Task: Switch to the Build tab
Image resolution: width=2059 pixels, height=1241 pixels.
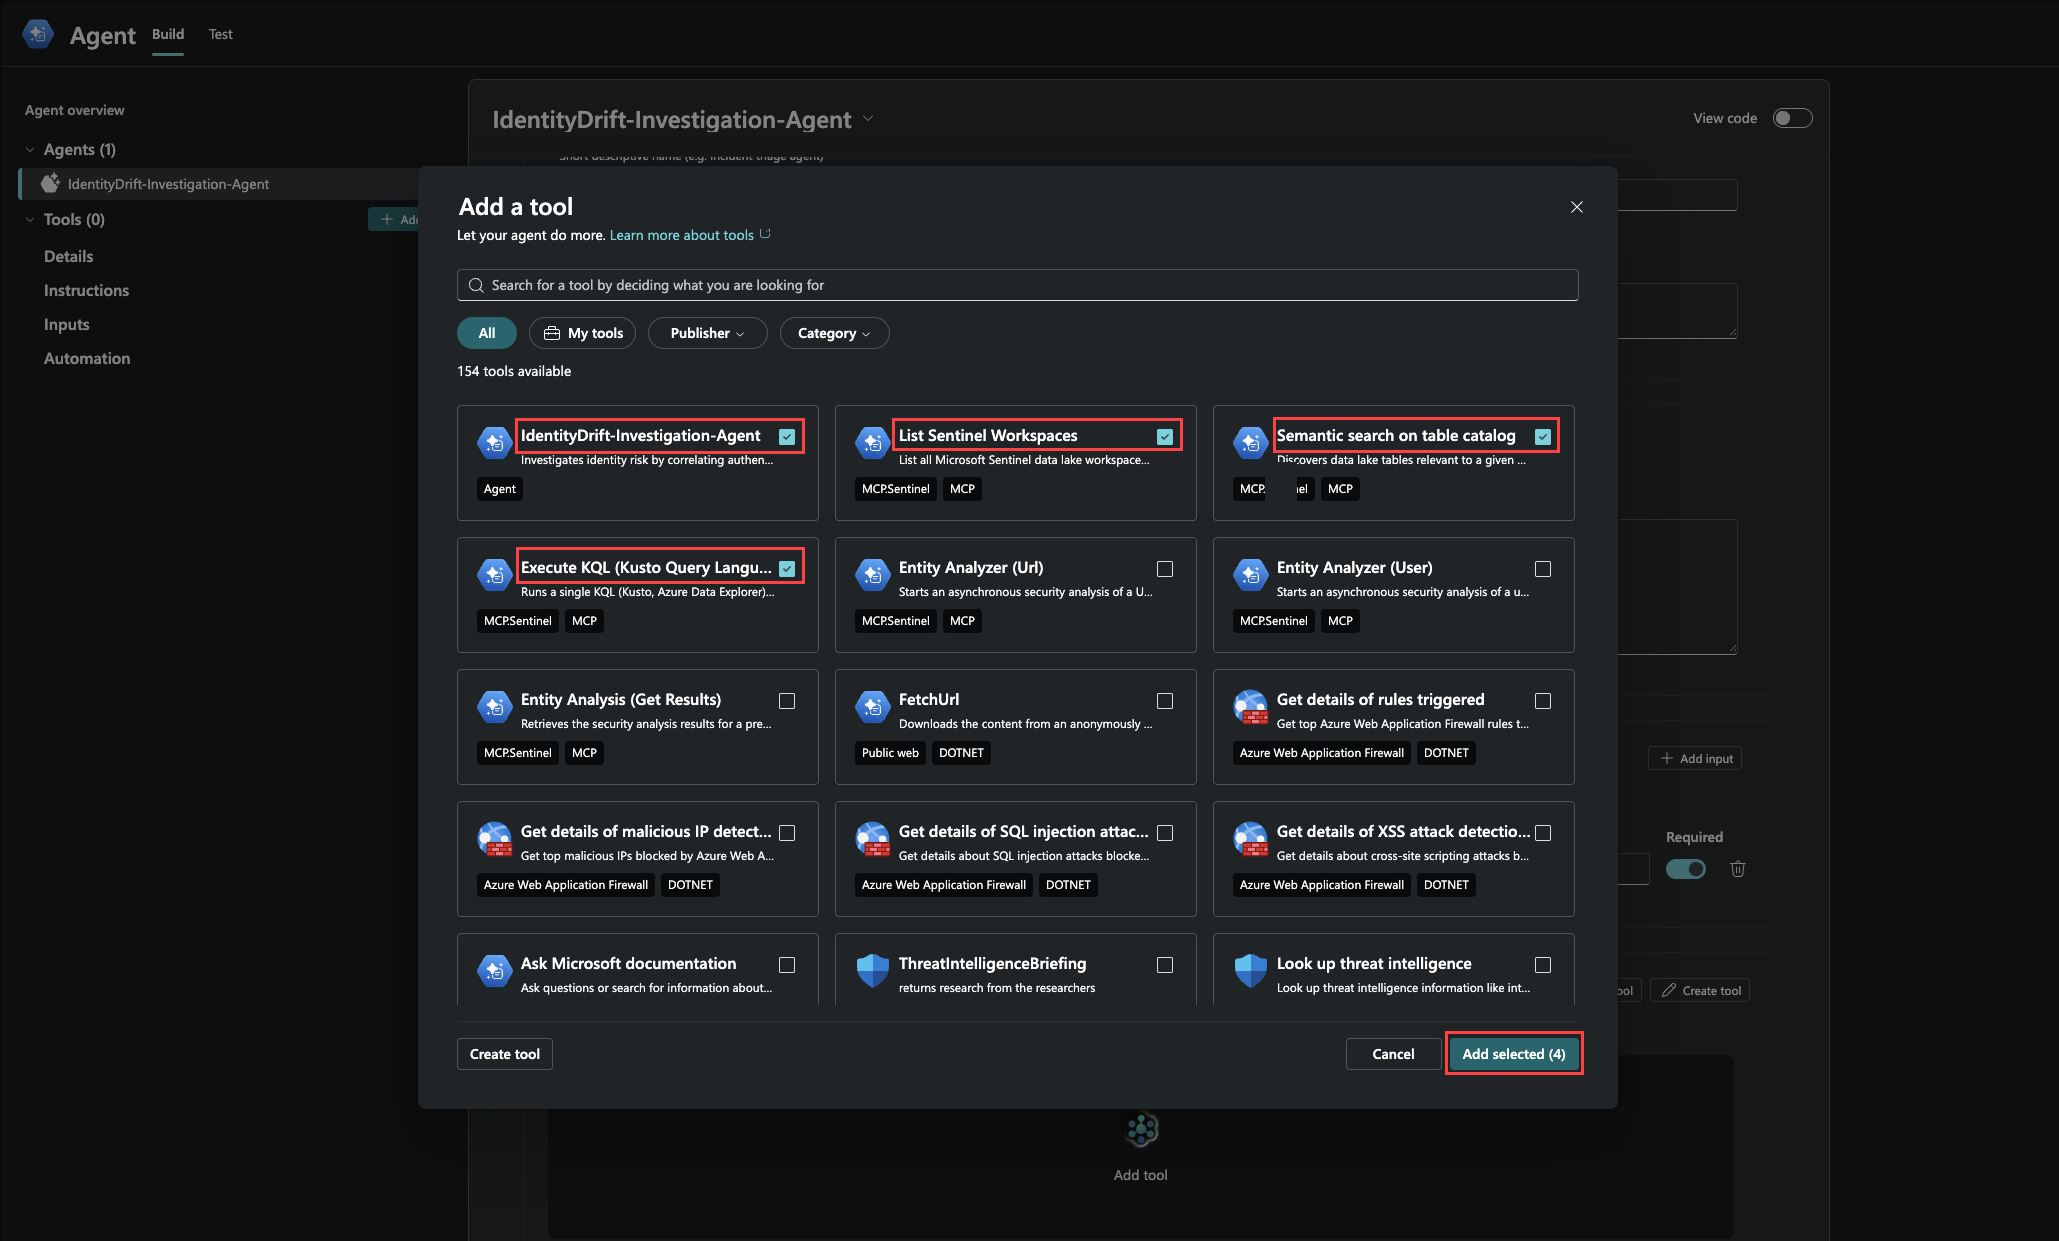Action: click(x=168, y=34)
